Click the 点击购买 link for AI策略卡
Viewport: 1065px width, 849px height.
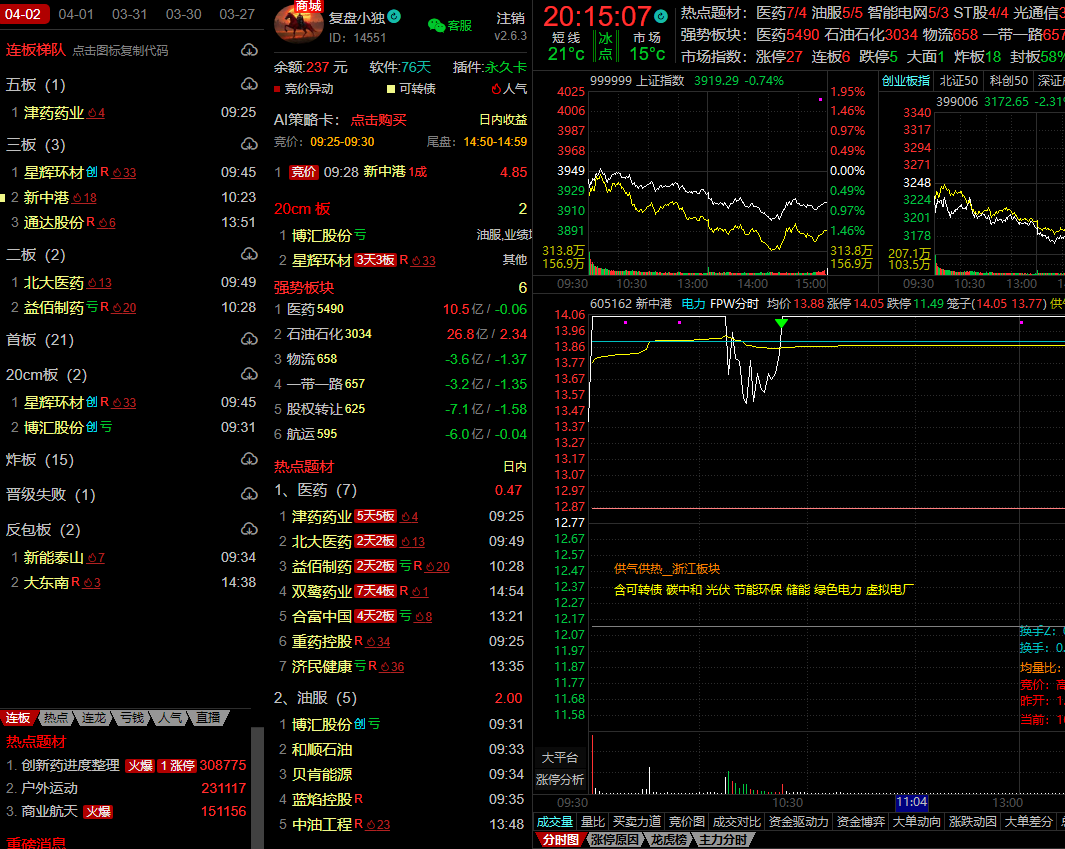(378, 120)
